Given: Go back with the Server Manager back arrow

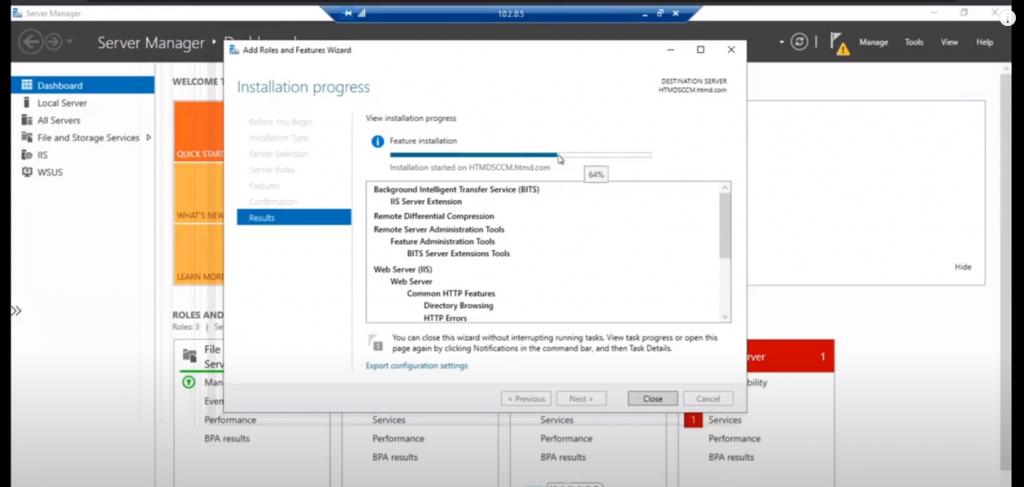Looking at the screenshot, I should [30, 42].
